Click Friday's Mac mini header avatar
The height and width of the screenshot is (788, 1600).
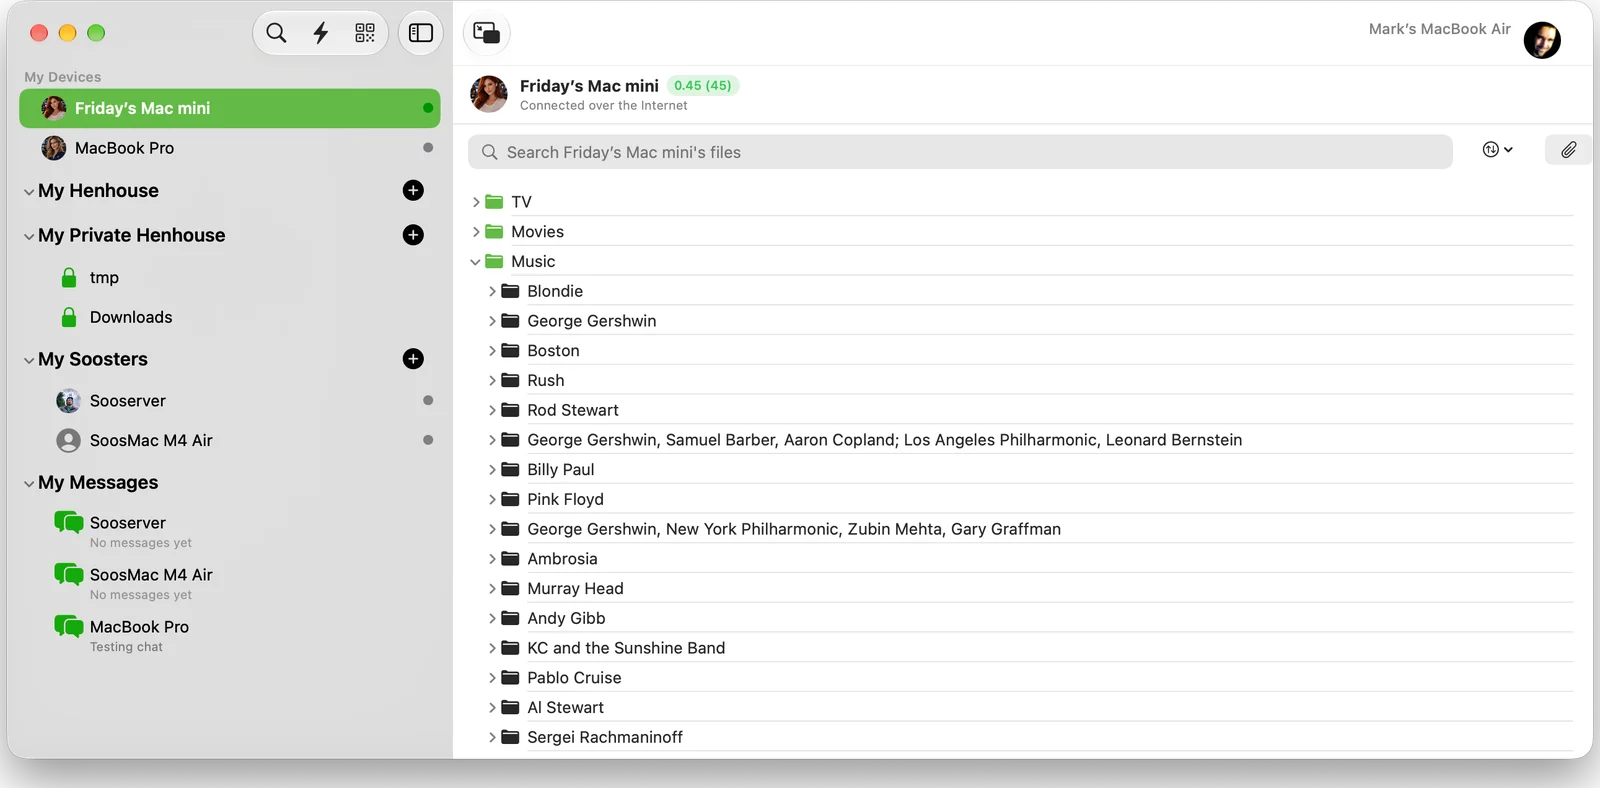click(489, 94)
